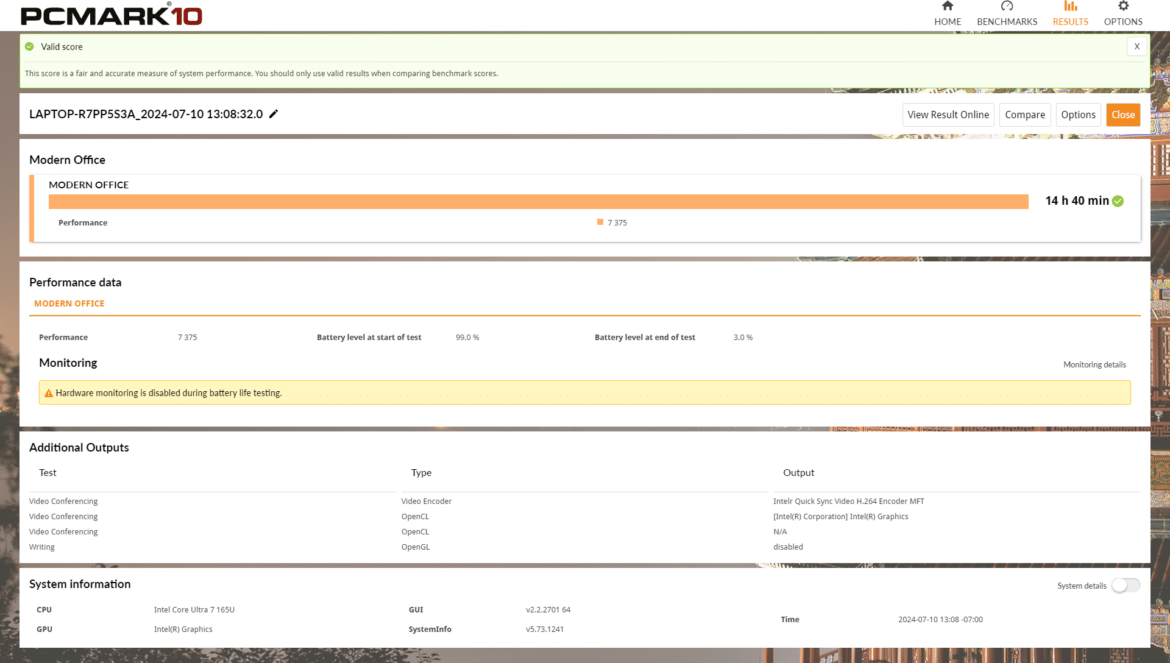1170x663 pixels.
Task: Open the result Options button
Action: tap(1078, 115)
